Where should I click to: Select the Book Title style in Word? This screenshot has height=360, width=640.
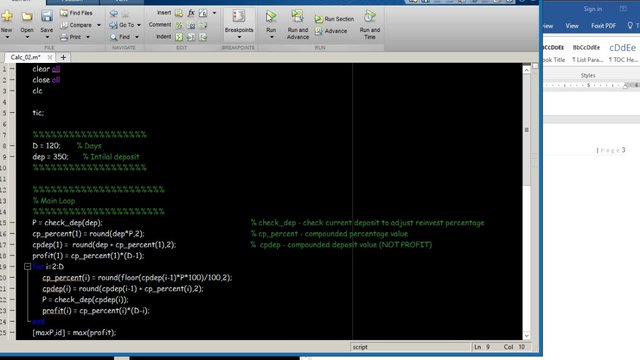(x=553, y=53)
